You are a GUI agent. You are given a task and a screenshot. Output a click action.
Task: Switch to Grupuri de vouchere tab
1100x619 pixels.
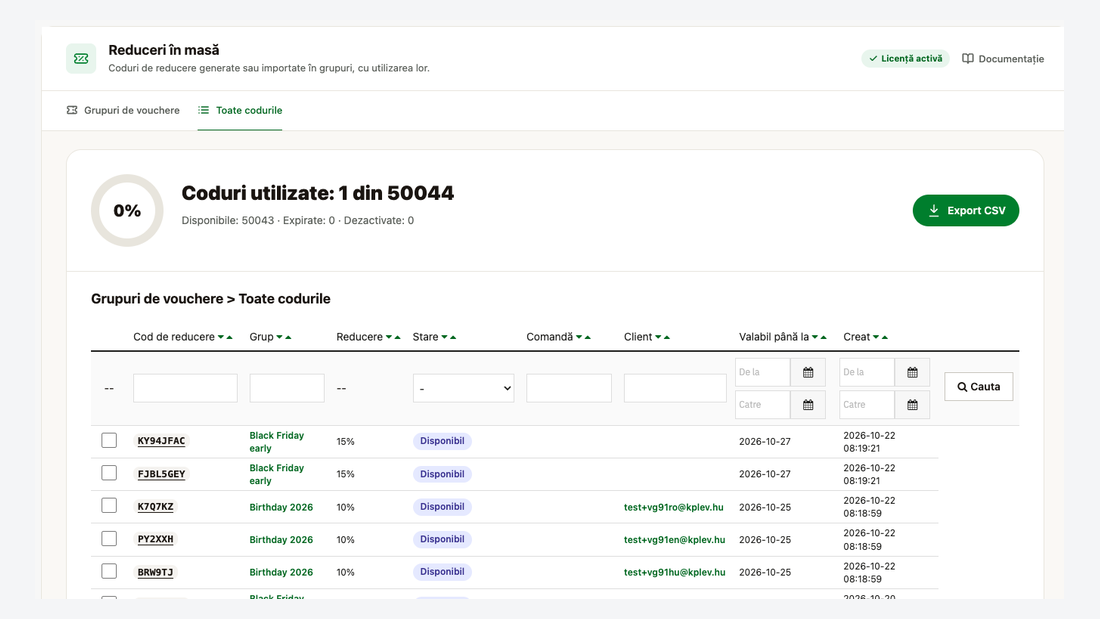(x=123, y=110)
